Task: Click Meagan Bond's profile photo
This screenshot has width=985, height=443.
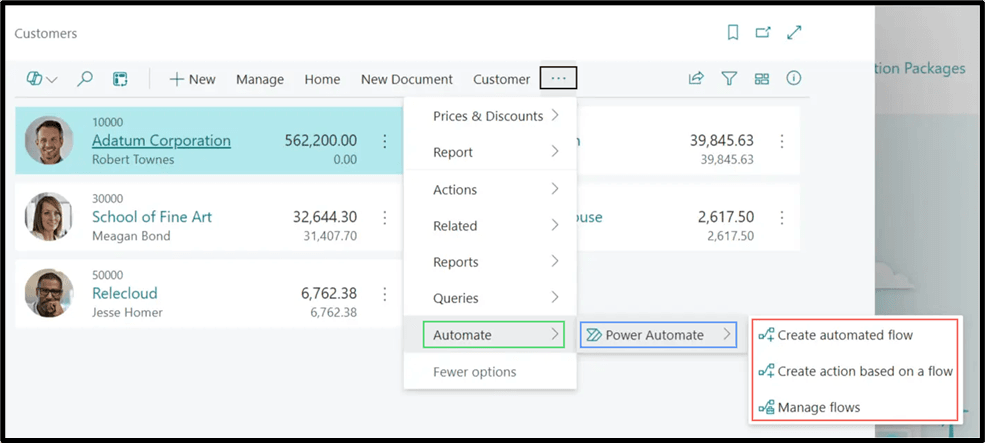Action: [x=49, y=217]
